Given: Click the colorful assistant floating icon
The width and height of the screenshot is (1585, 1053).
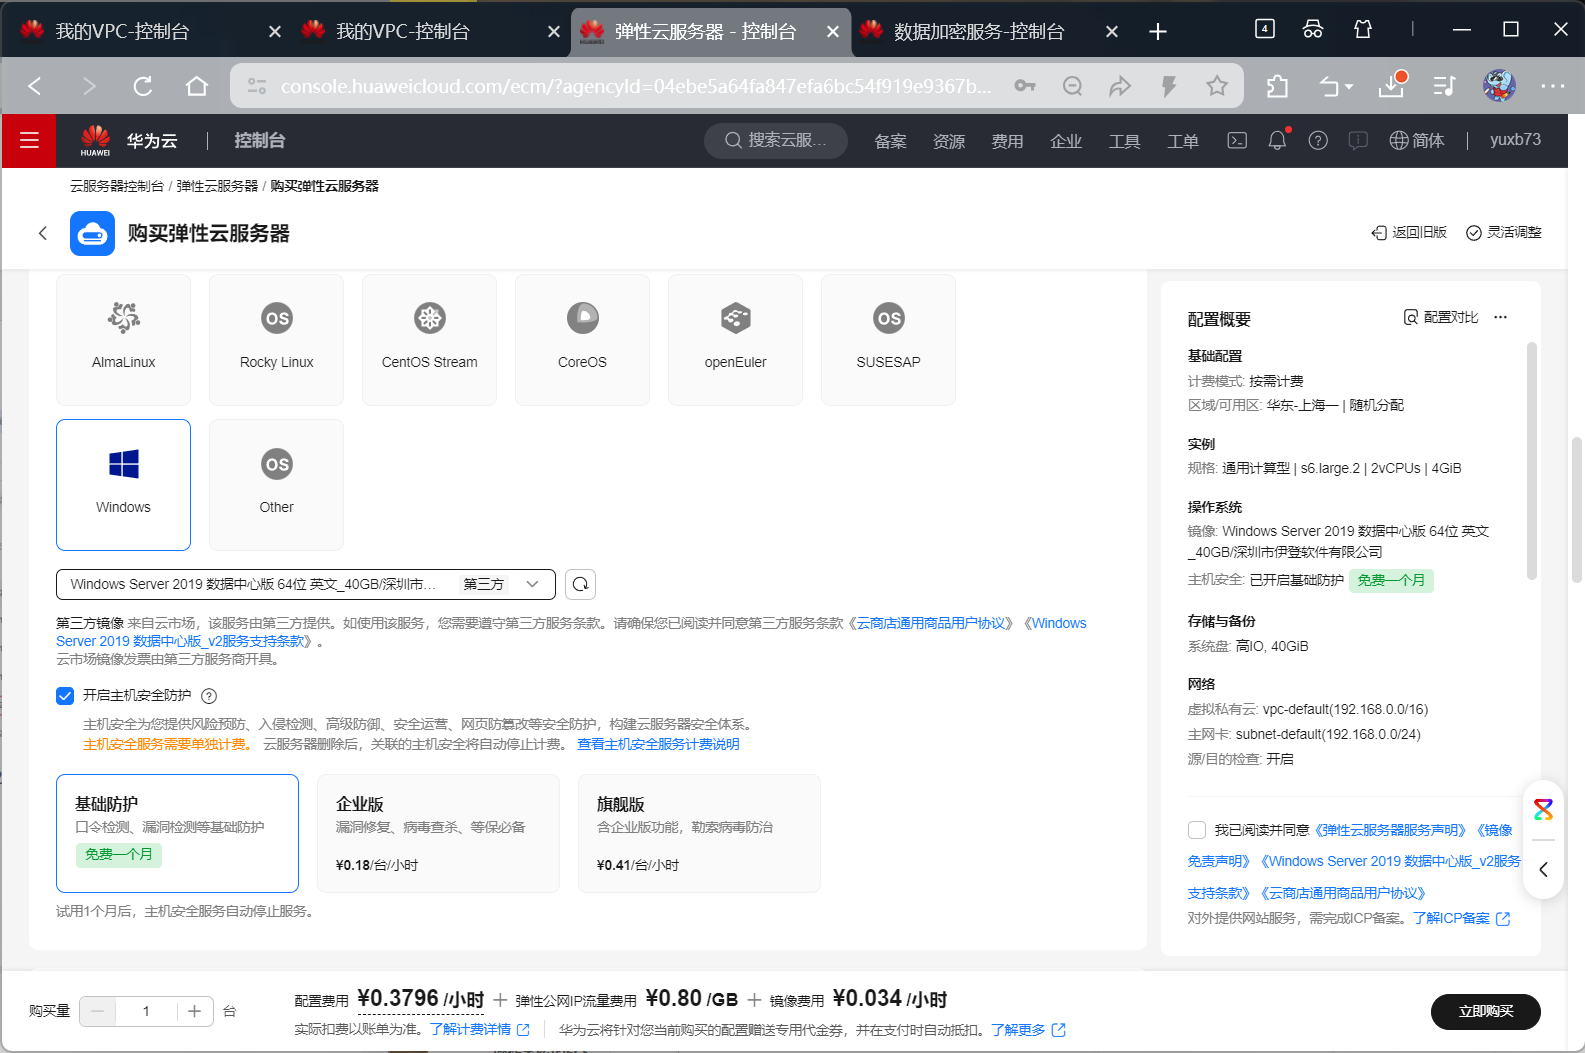Looking at the screenshot, I should [1543, 809].
